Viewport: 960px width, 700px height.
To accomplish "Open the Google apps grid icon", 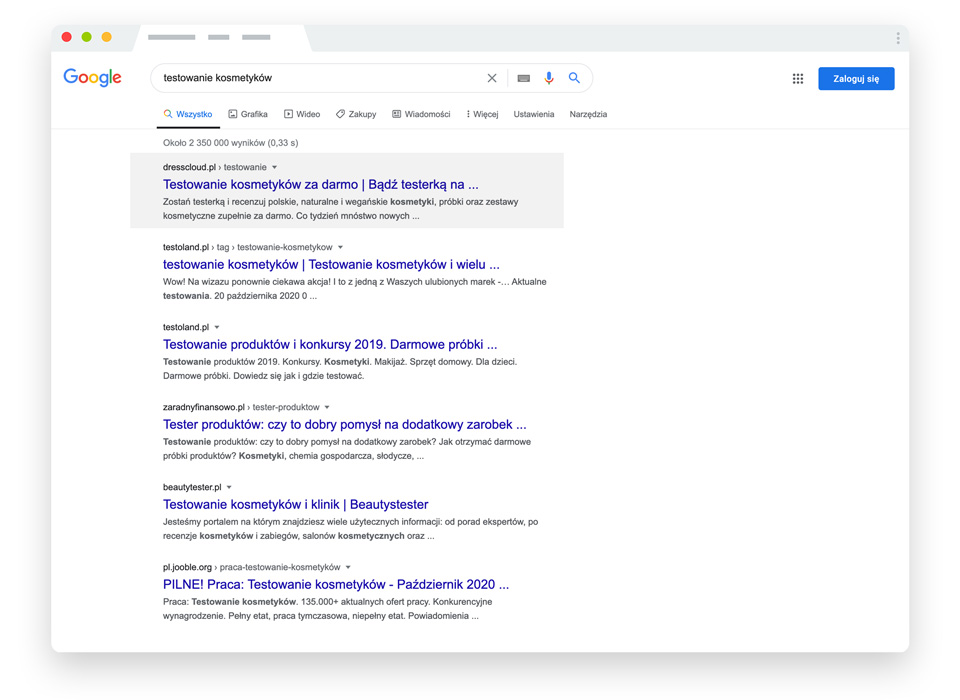I will (x=798, y=78).
